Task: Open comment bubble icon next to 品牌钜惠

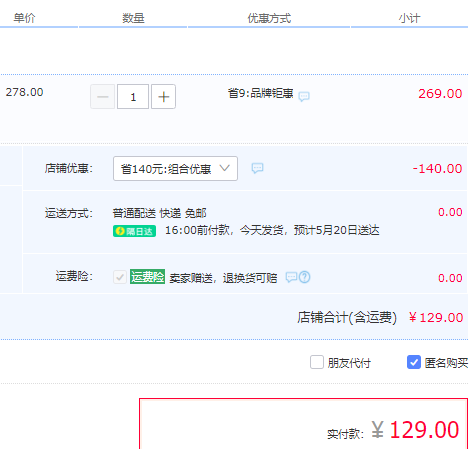Action: 304,97
